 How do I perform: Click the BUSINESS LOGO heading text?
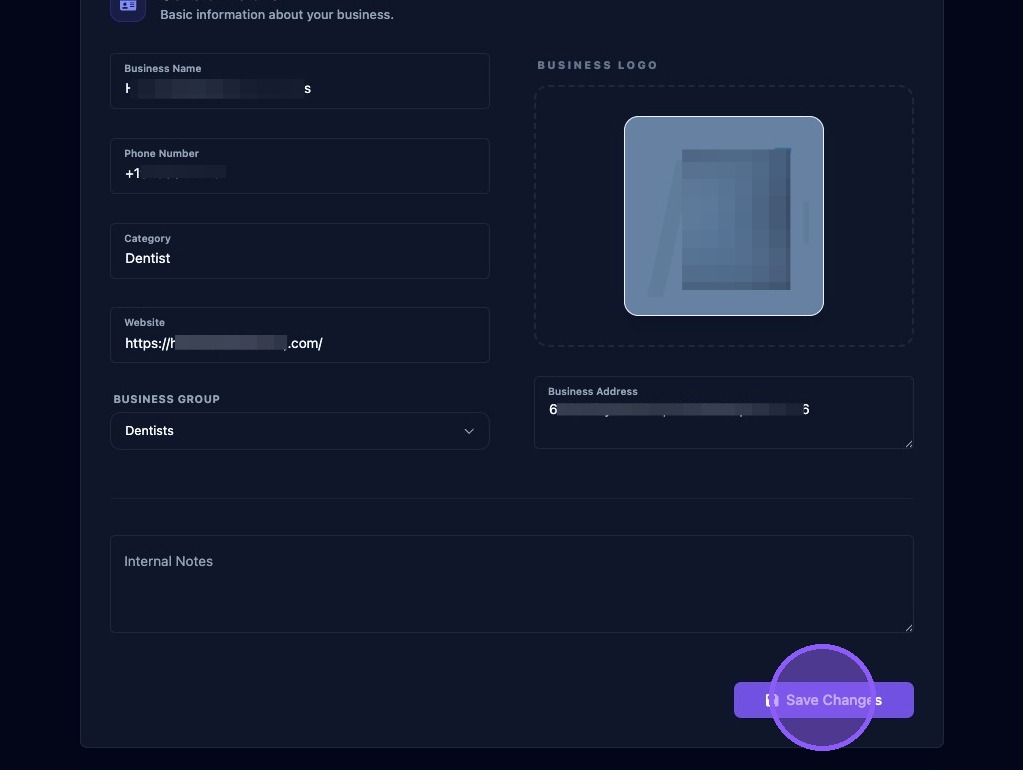(x=597, y=65)
